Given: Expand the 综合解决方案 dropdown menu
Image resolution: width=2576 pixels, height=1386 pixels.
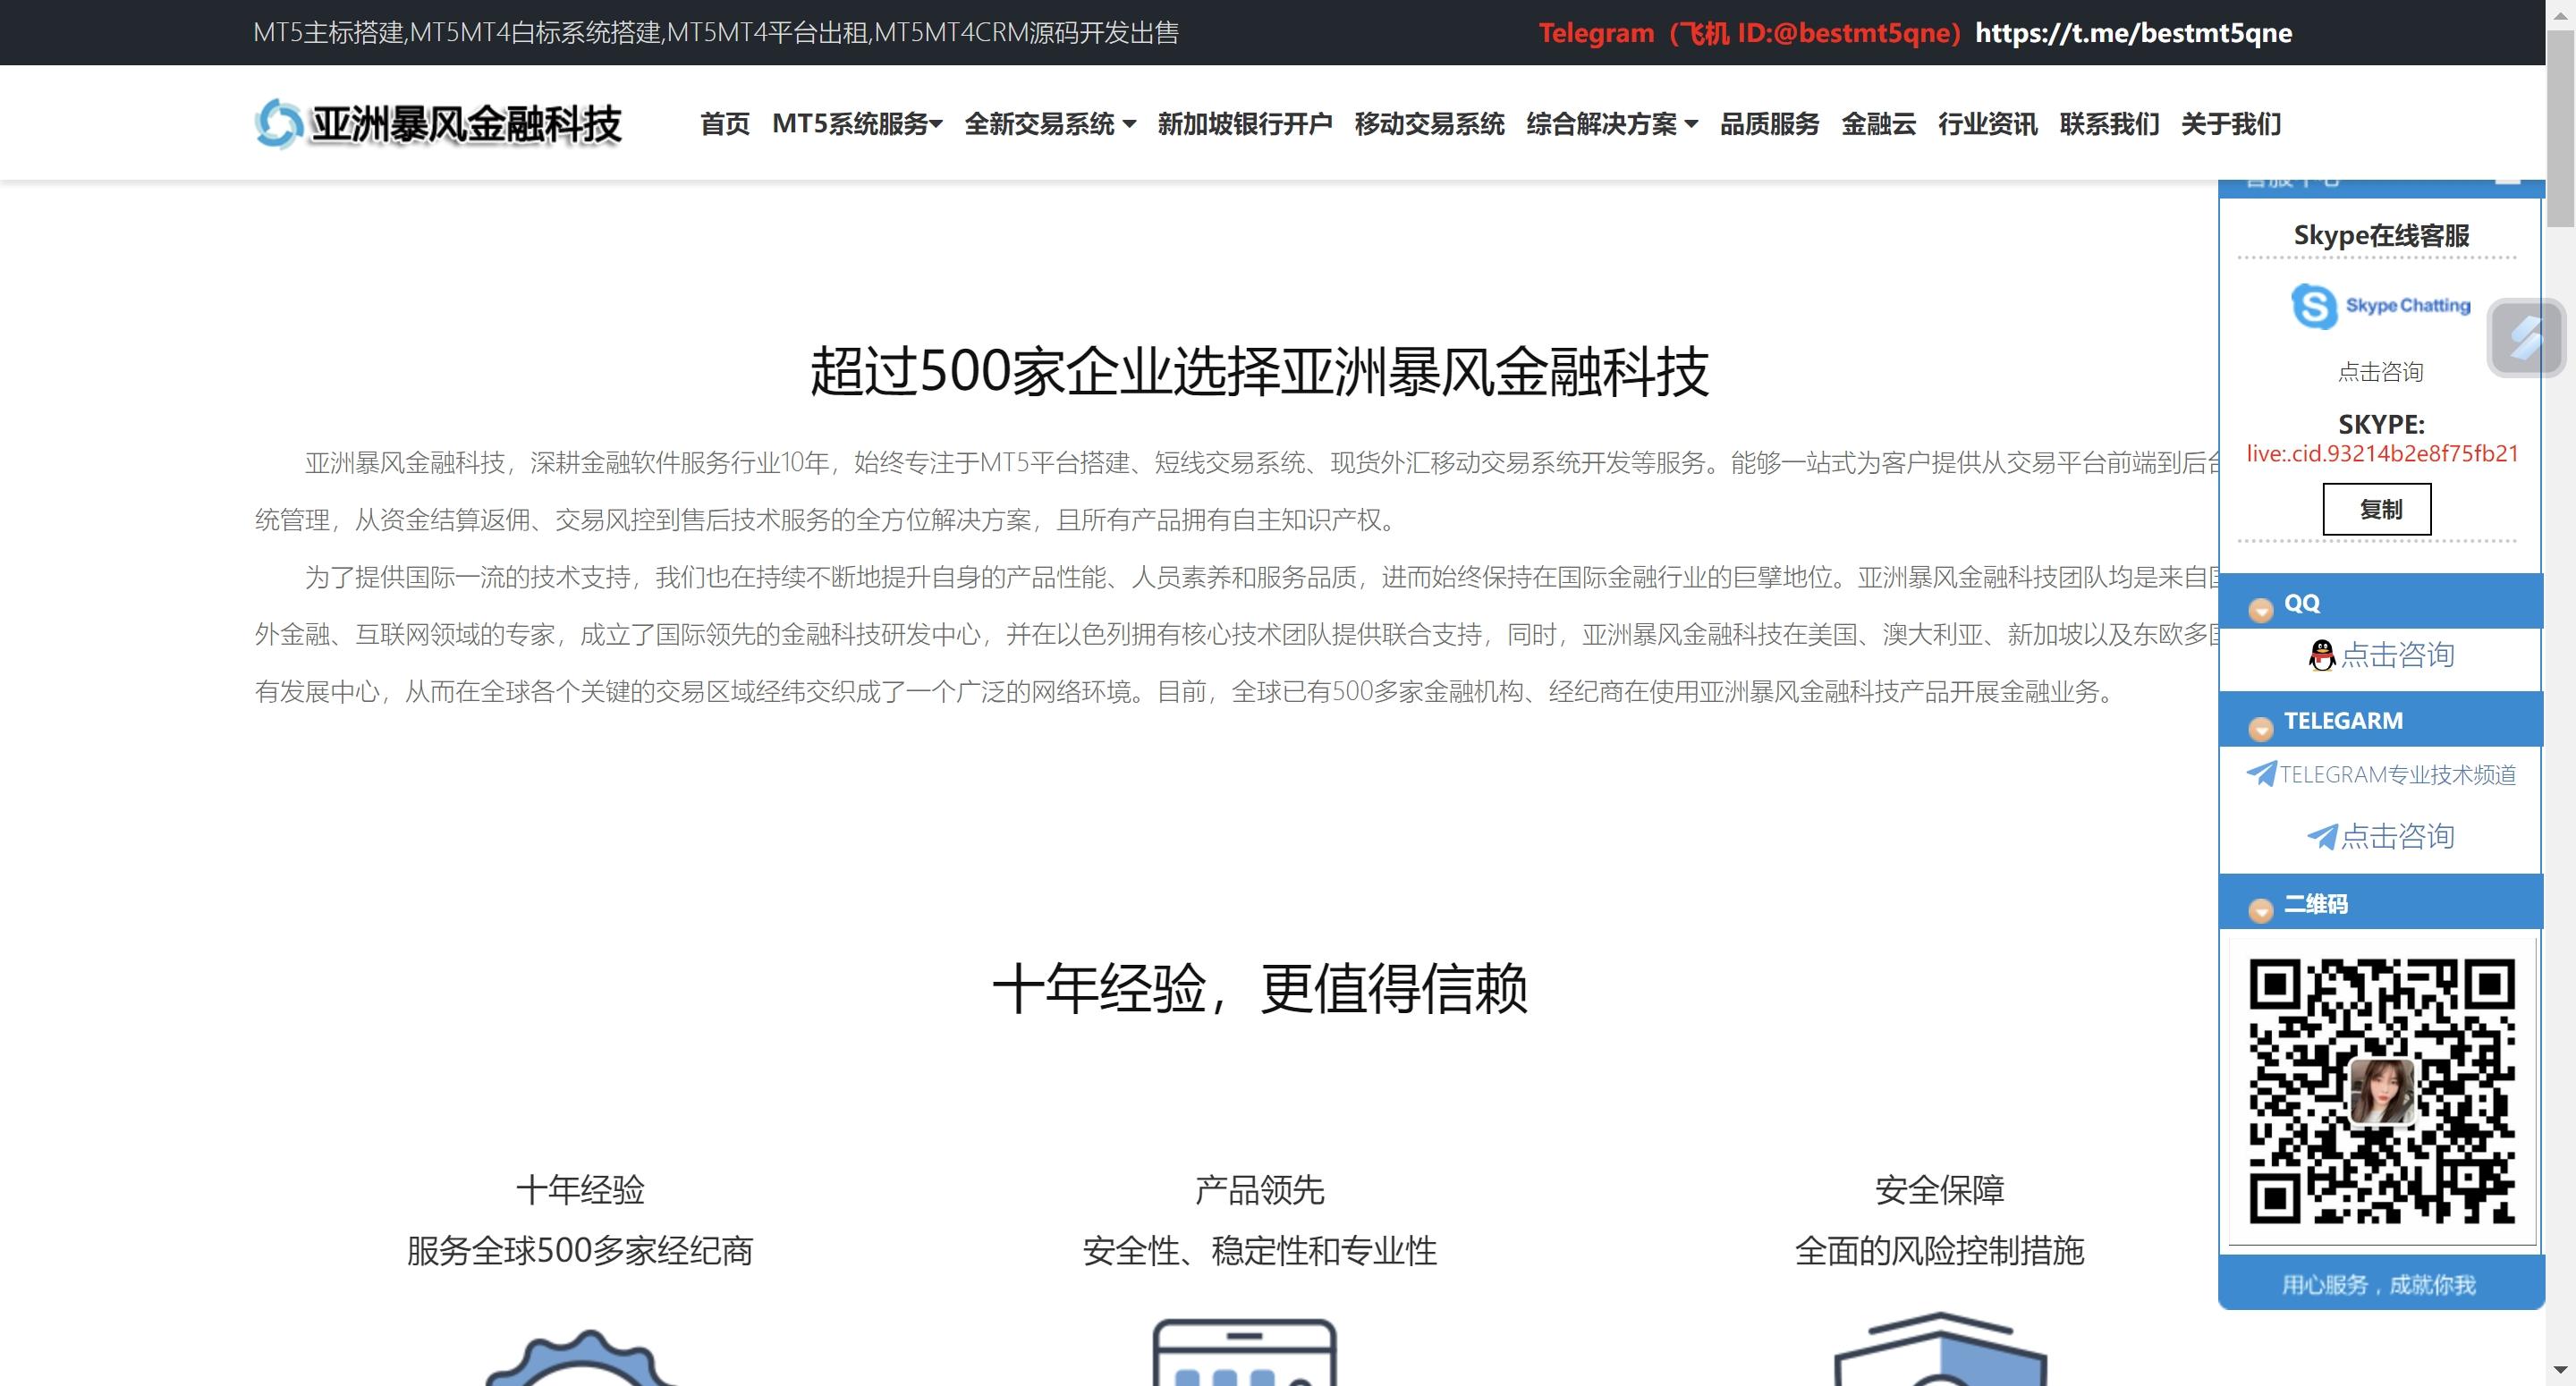Looking at the screenshot, I should click(x=1612, y=124).
